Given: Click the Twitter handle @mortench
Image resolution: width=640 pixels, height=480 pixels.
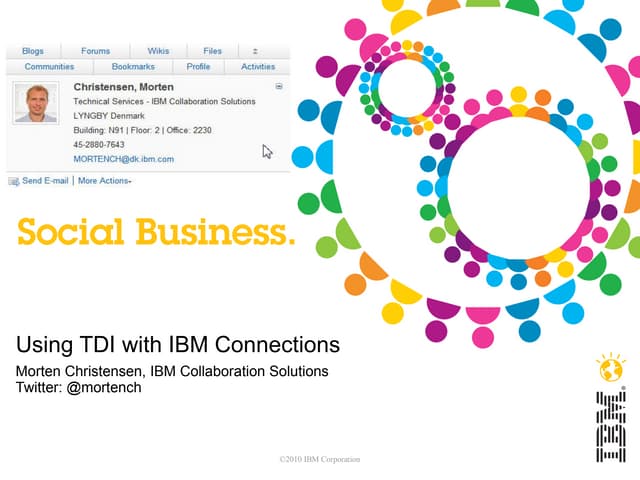Looking at the screenshot, I should (x=103, y=388).
